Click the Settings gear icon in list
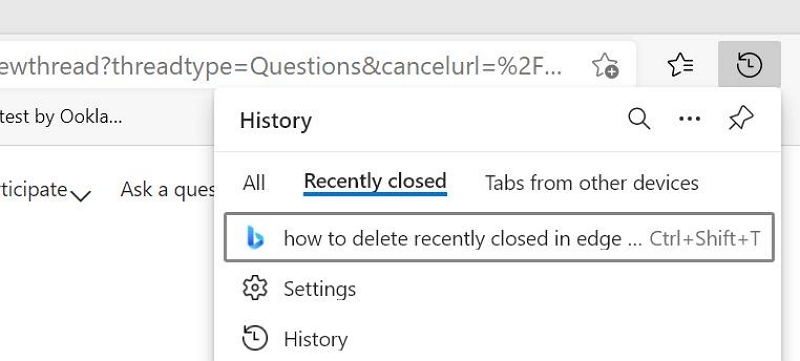 click(254, 289)
